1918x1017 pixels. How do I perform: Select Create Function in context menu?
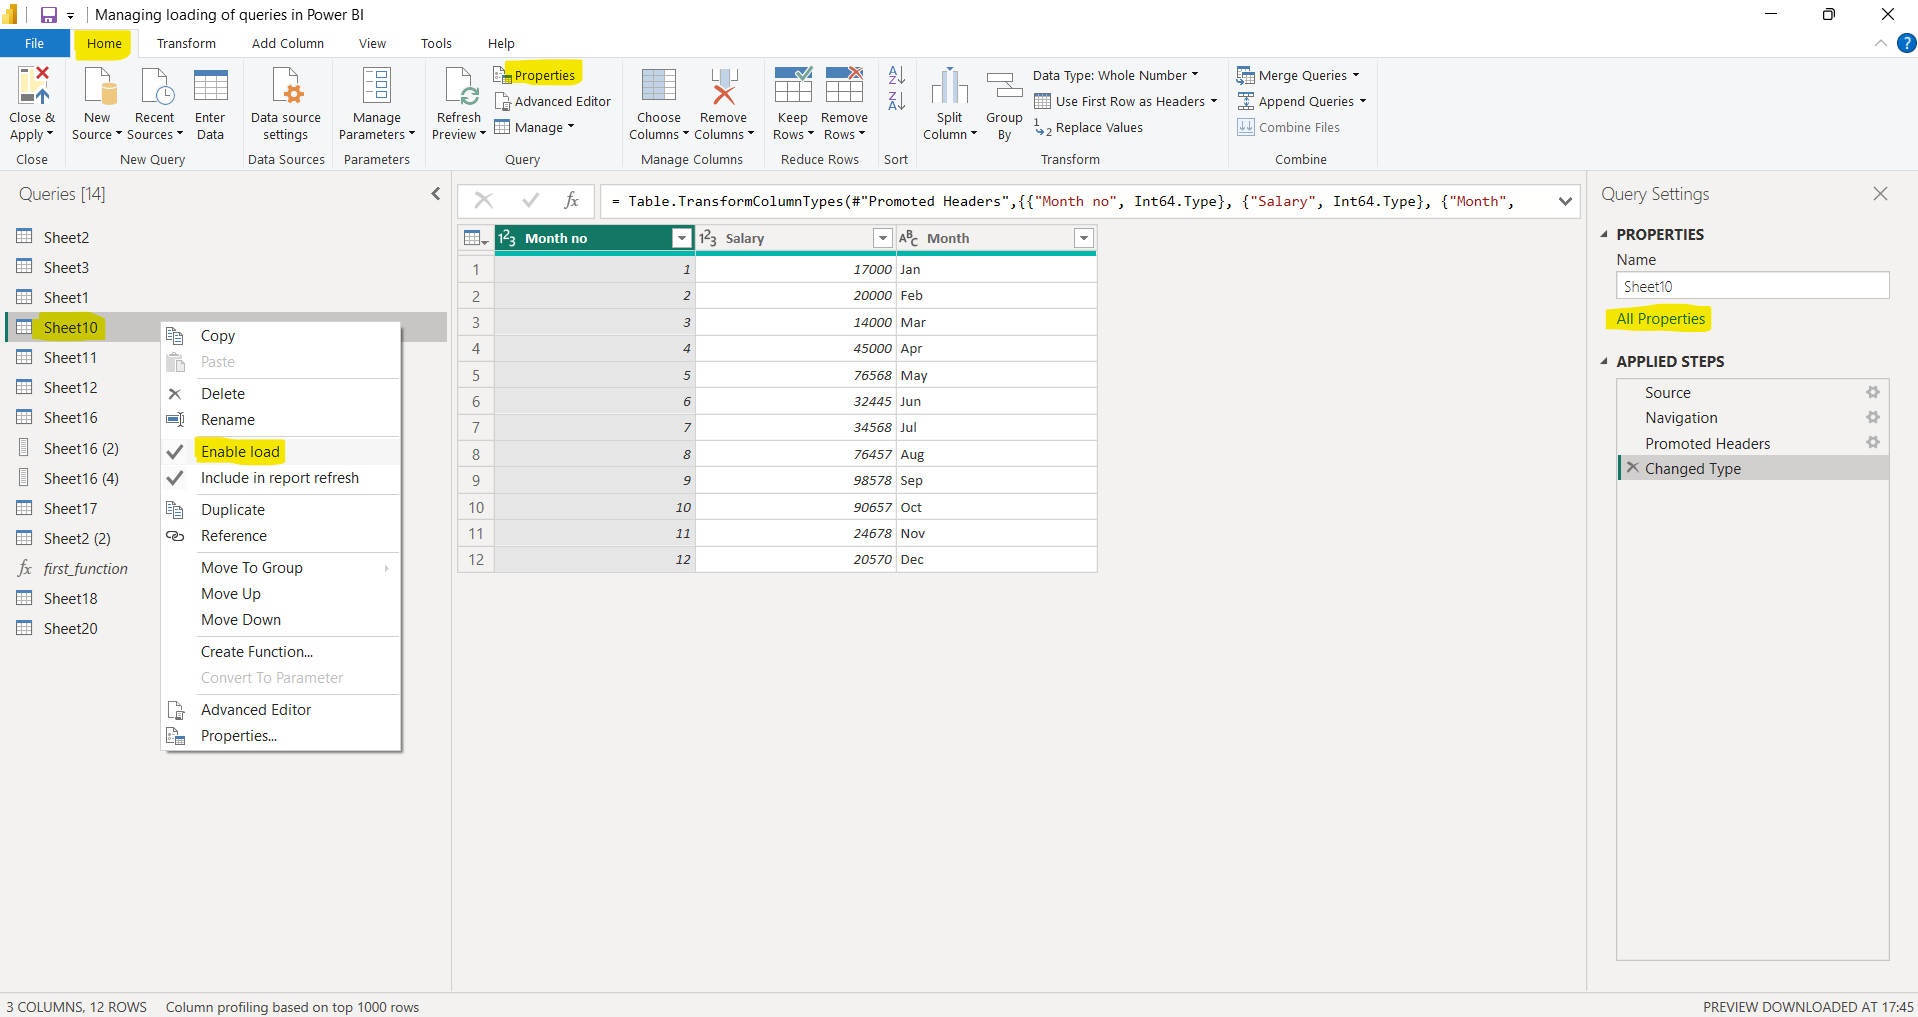click(256, 651)
